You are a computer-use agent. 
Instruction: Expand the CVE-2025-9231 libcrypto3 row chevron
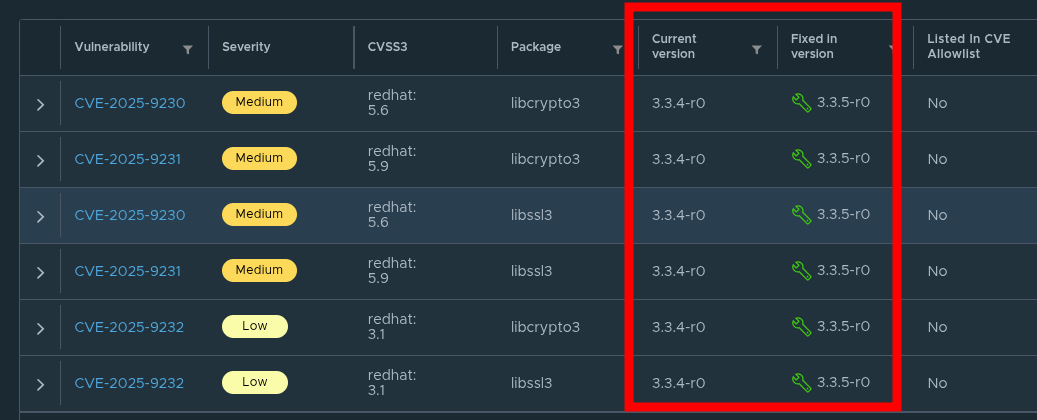pos(40,160)
